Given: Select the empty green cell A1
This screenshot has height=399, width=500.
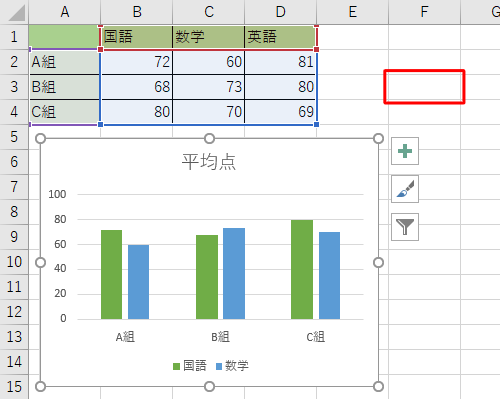Looking at the screenshot, I should click(65, 37).
